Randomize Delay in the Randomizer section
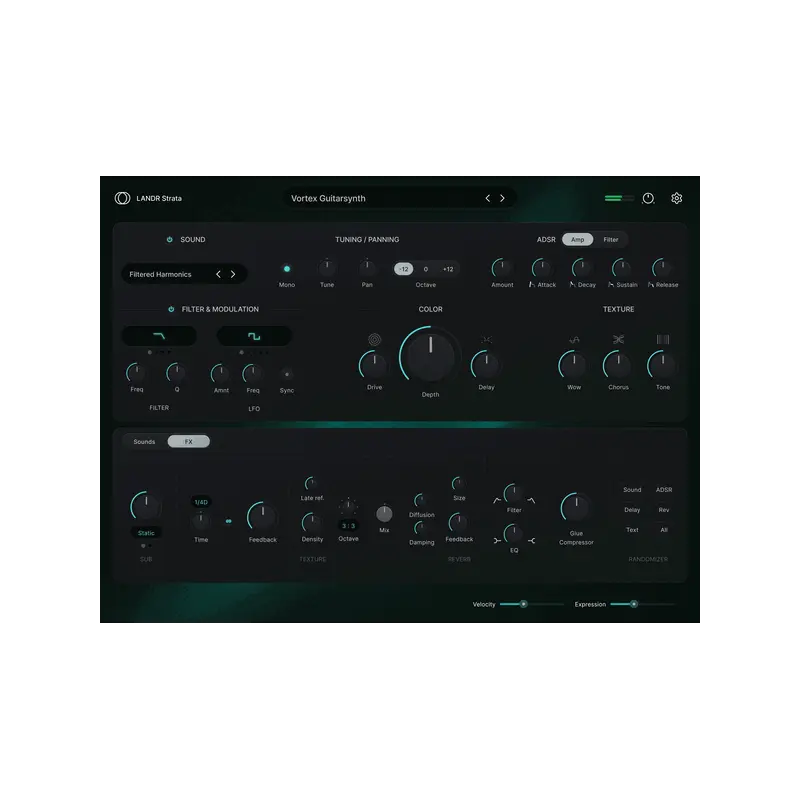800x800 pixels. (632, 510)
